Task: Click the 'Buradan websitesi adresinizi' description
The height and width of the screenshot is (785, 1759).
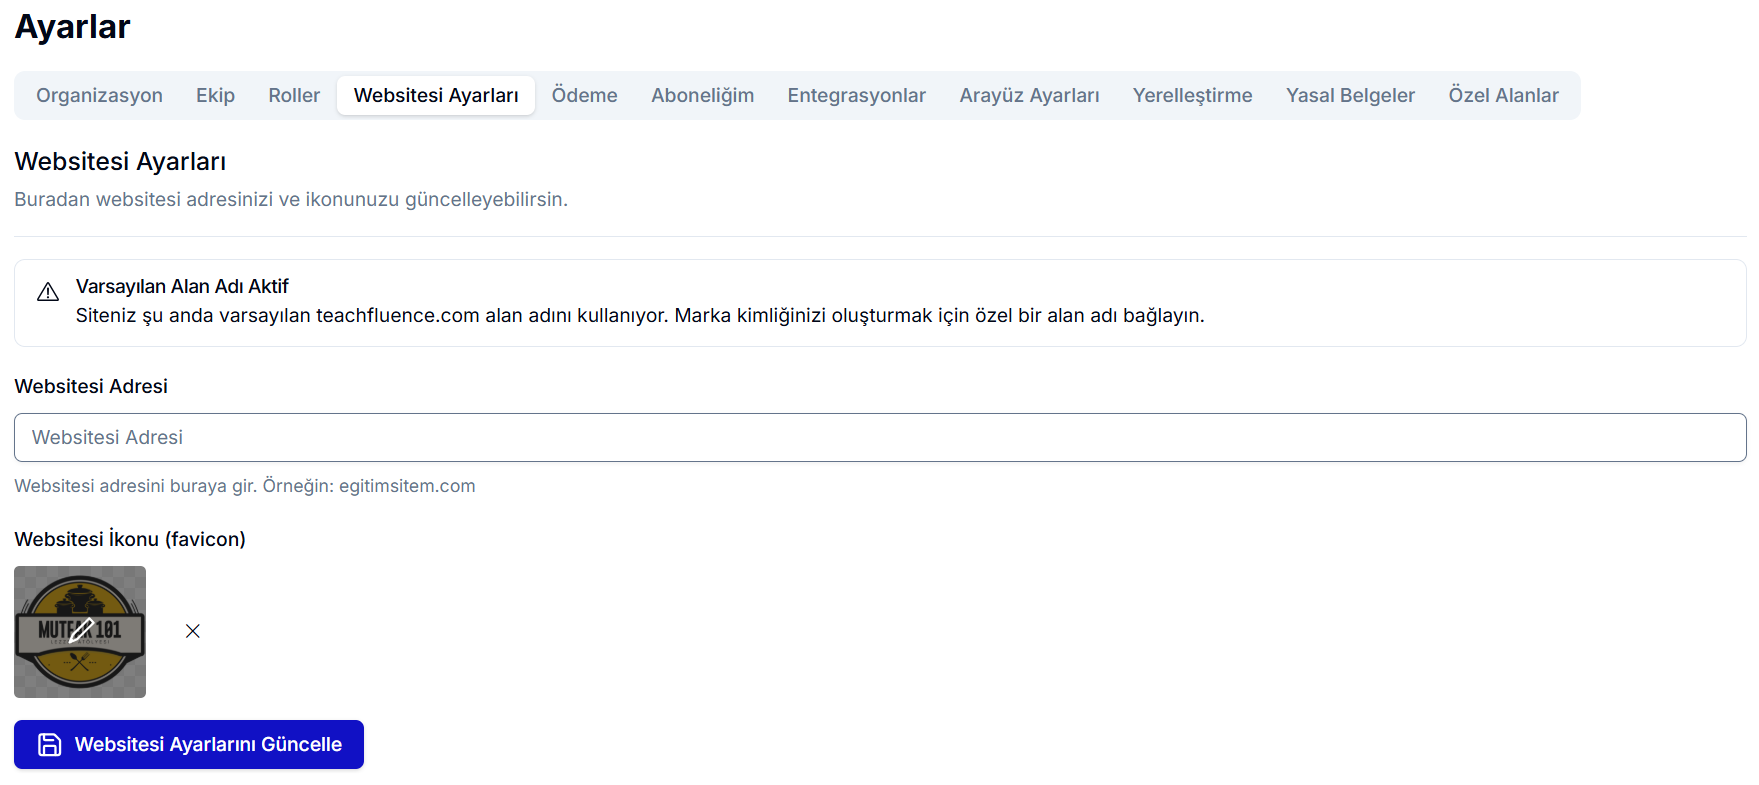Action: 291,199
